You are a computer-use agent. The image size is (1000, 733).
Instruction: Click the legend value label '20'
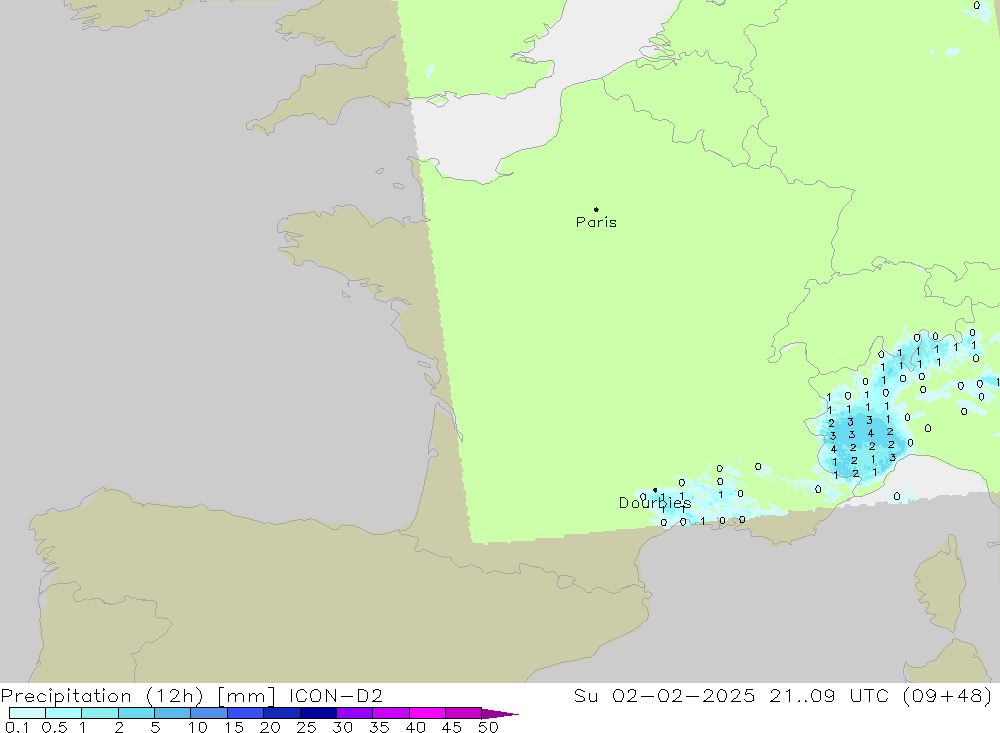point(270,727)
